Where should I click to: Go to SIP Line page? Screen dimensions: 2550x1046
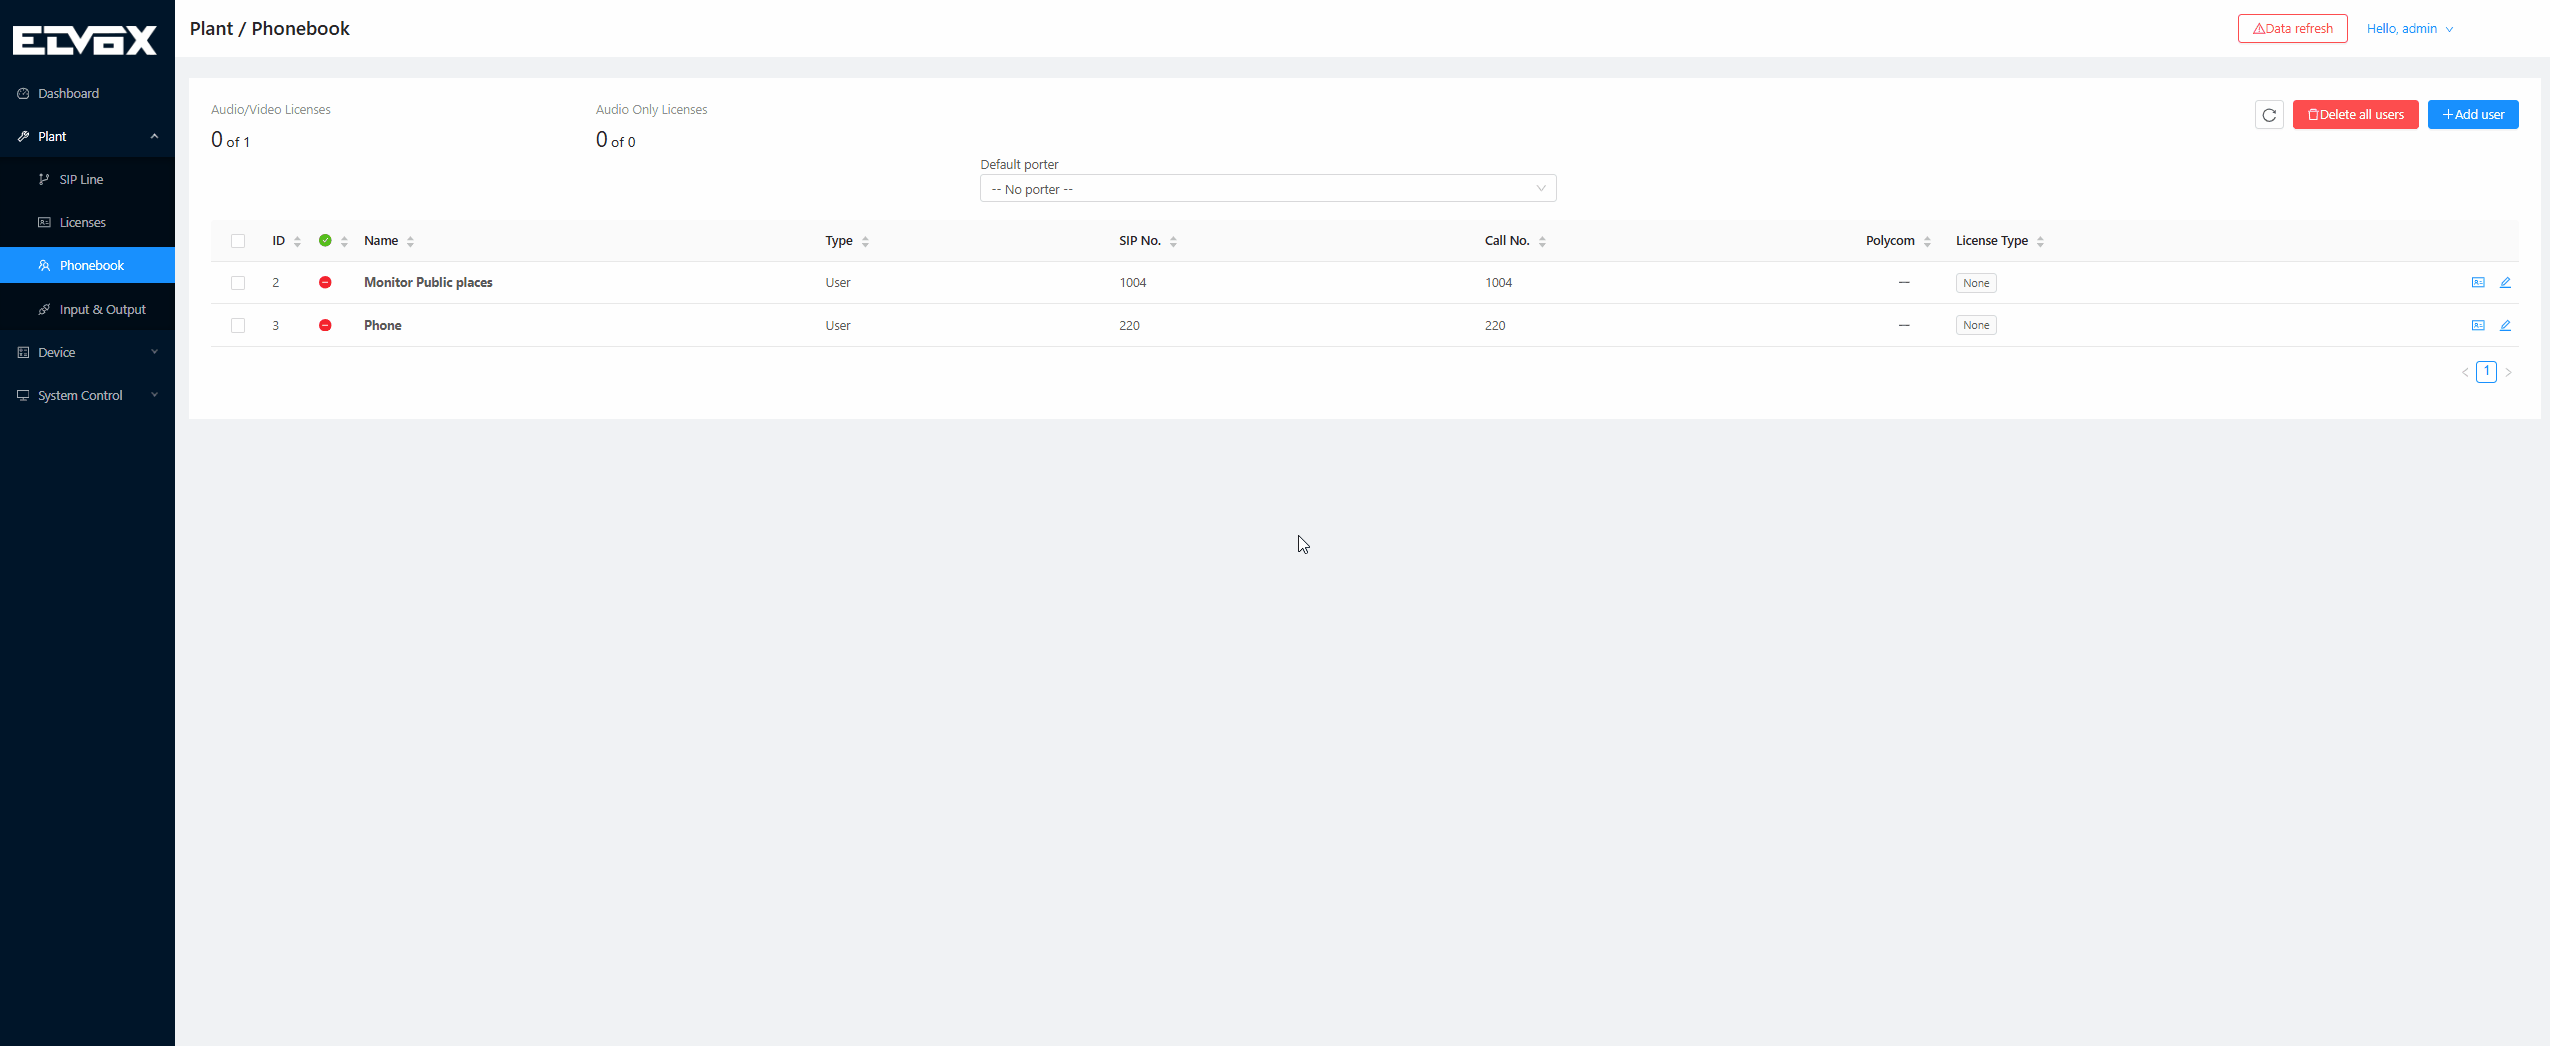[81, 180]
